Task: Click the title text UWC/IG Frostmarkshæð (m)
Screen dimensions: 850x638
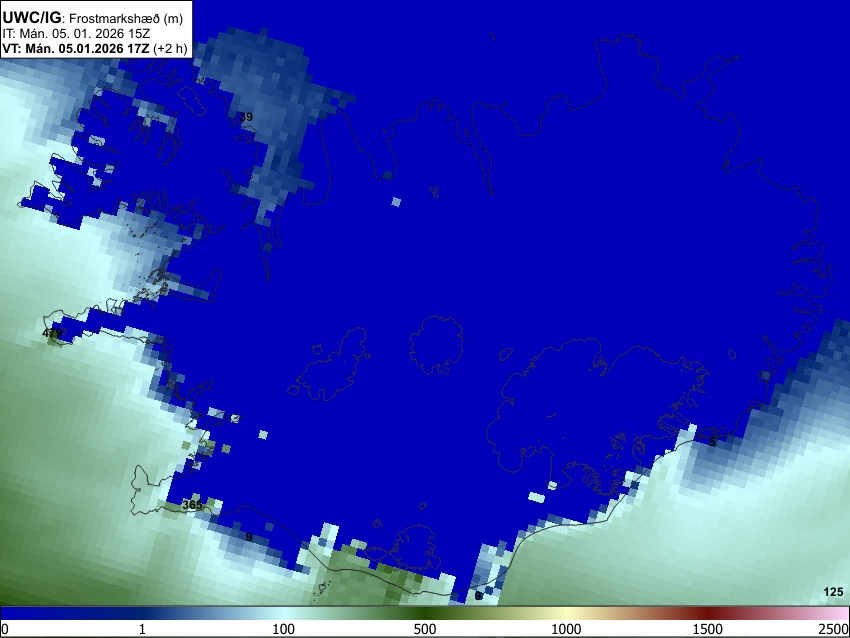Action: point(93,18)
